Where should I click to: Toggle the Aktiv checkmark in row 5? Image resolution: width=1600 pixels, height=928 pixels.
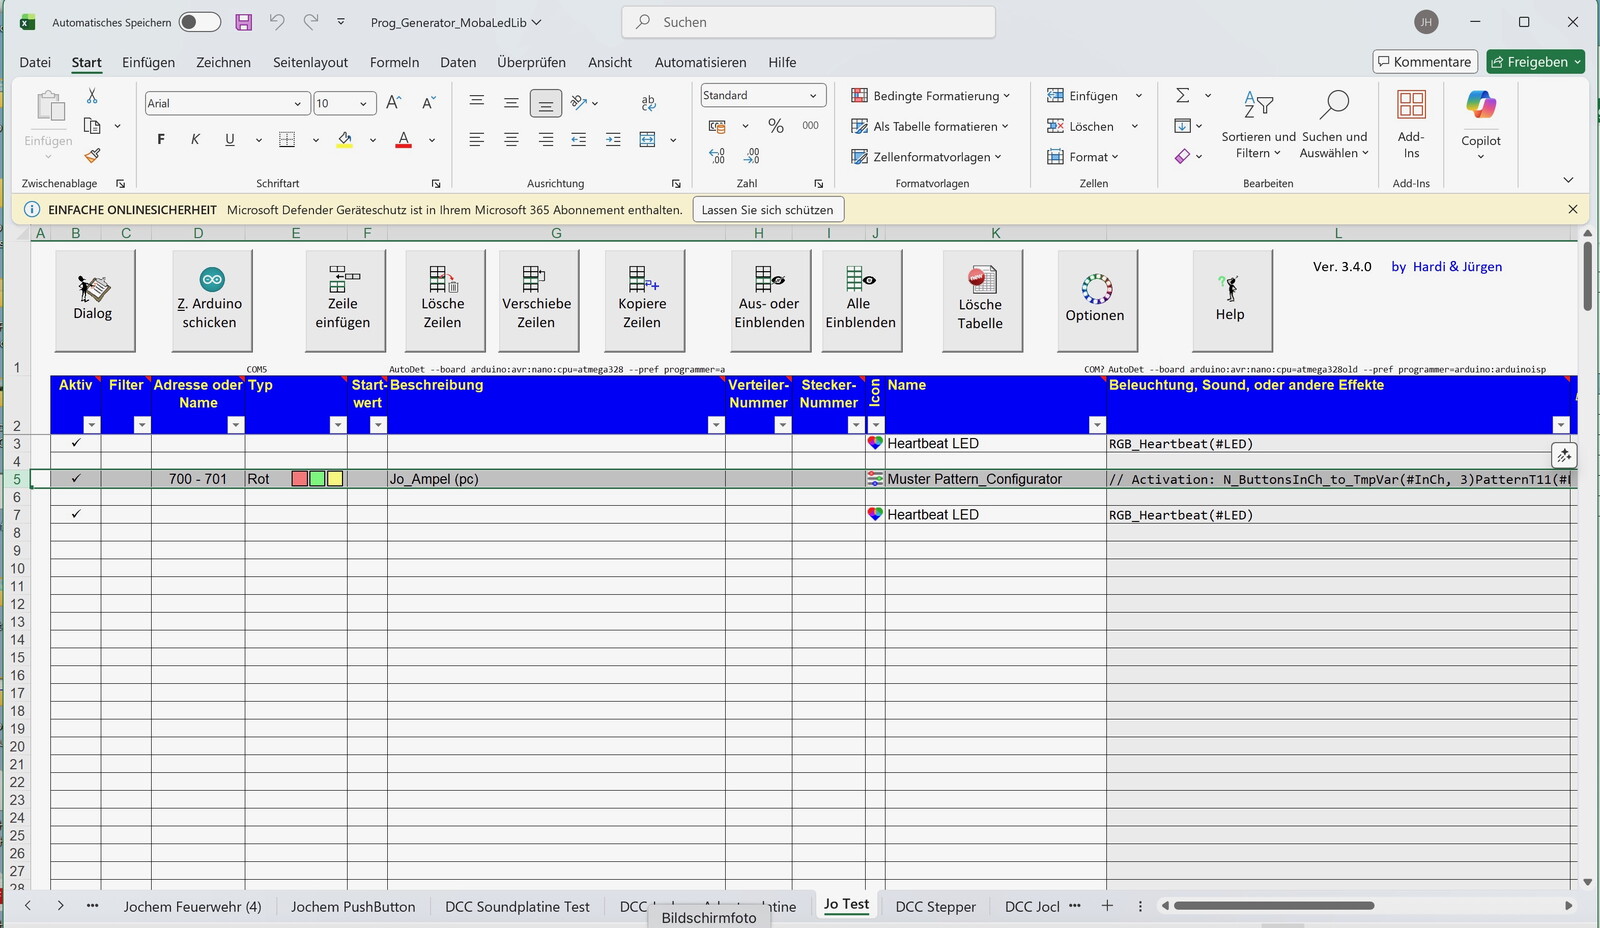click(76, 479)
